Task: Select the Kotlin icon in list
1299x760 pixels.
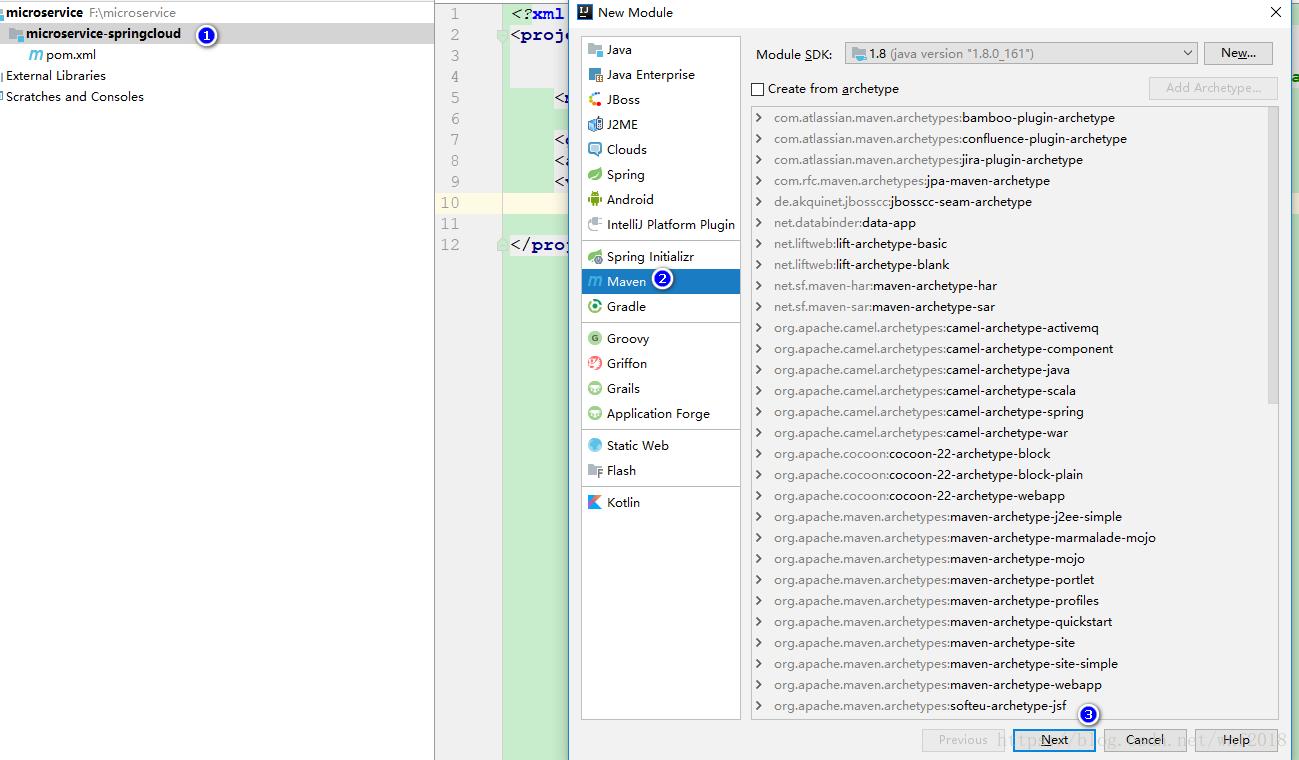Action: [595, 503]
